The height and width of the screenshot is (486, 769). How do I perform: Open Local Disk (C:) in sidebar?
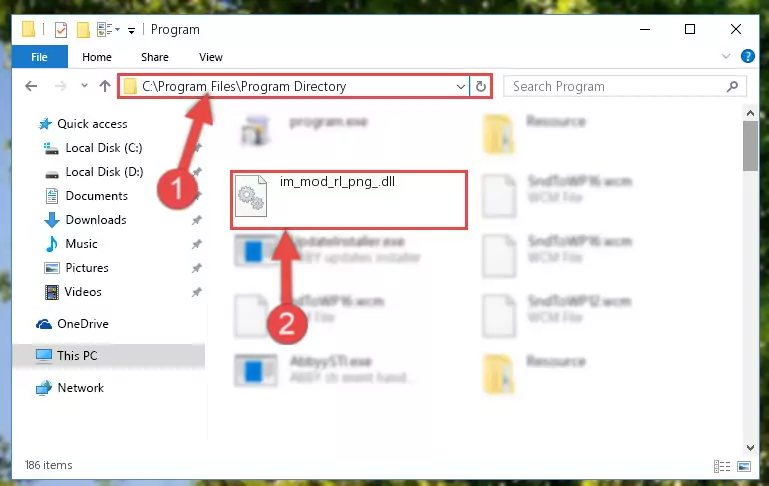[103, 148]
